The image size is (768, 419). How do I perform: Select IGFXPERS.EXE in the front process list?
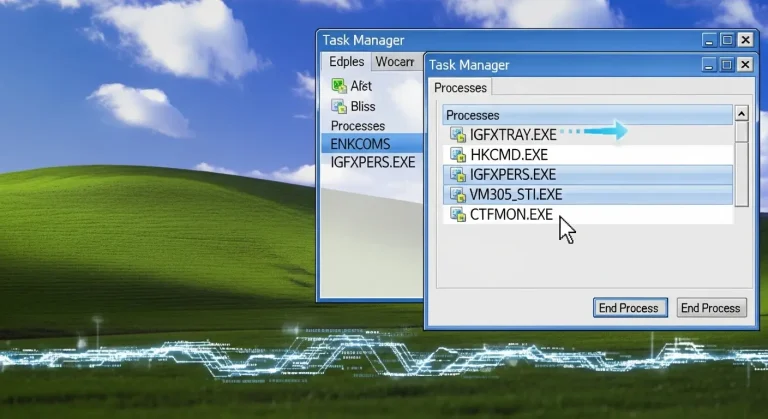tap(588, 175)
